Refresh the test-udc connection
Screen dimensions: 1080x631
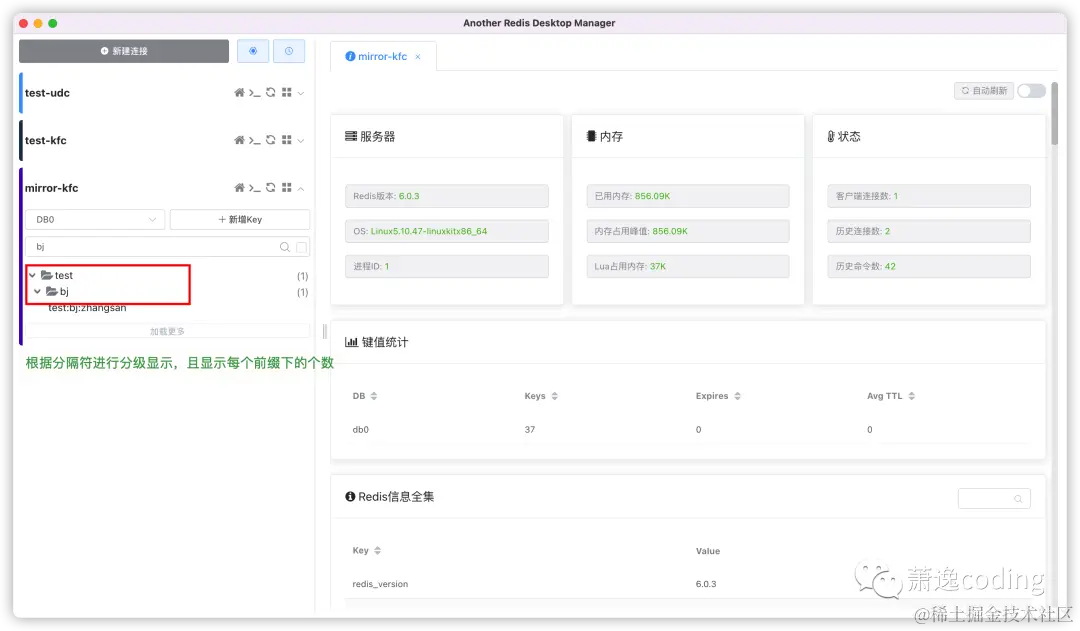[271, 92]
